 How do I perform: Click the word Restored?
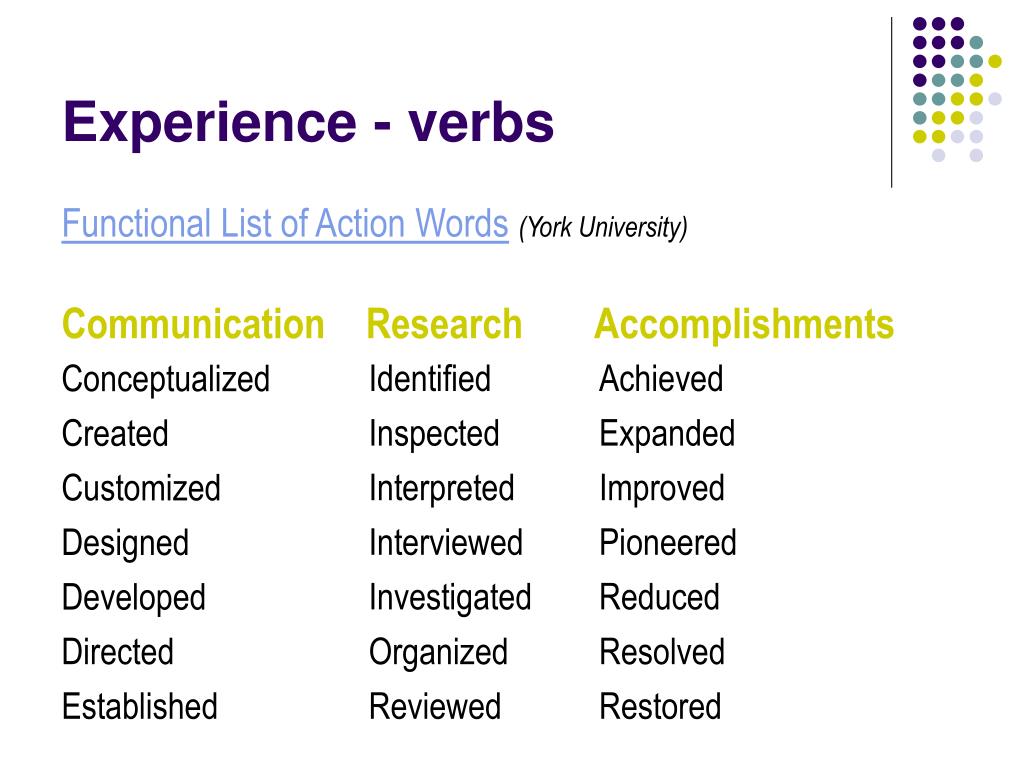660,707
